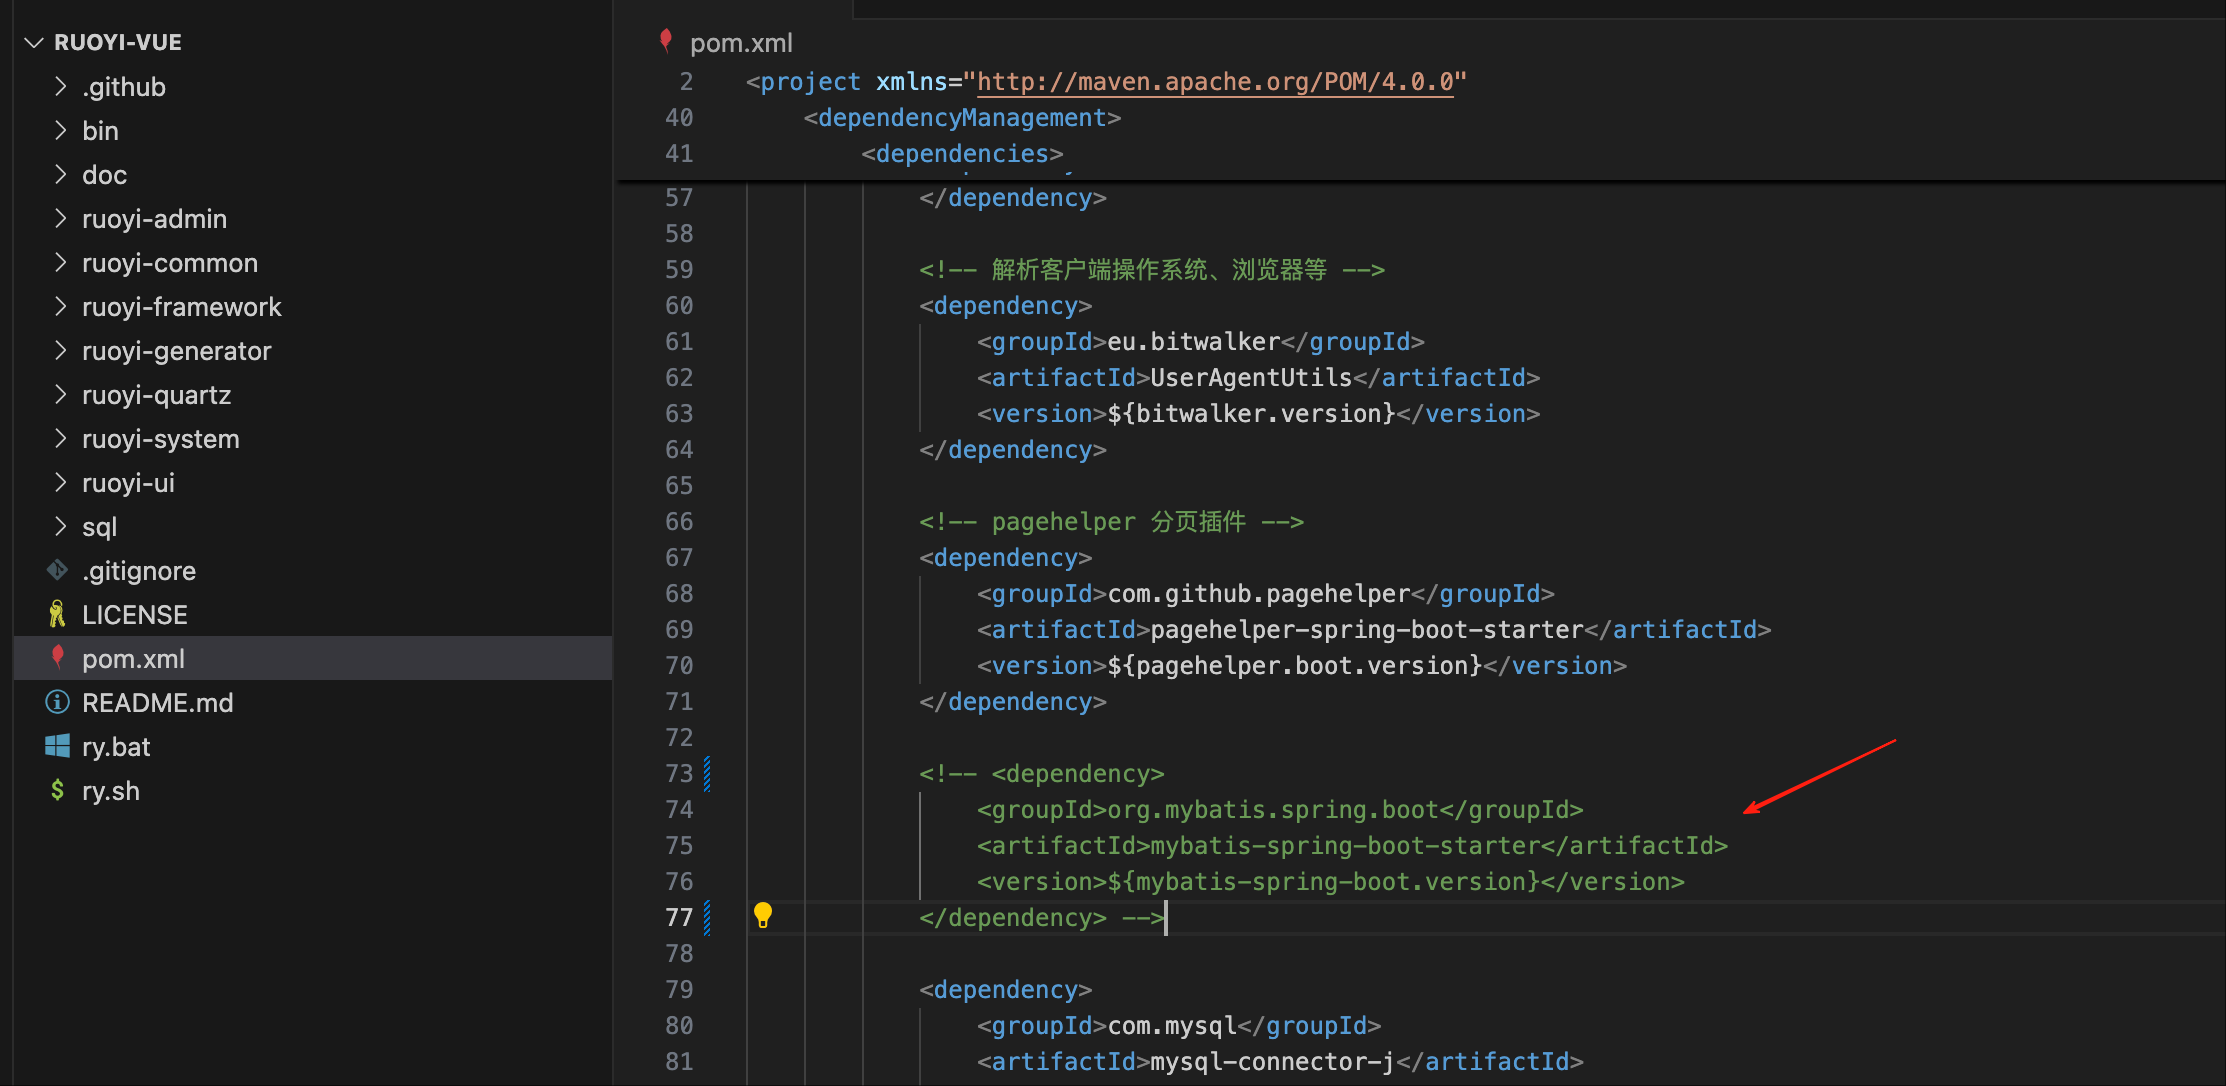This screenshot has width=2226, height=1086.
Task: Click the dependencies sticky header line
Action: pos(962,154)
